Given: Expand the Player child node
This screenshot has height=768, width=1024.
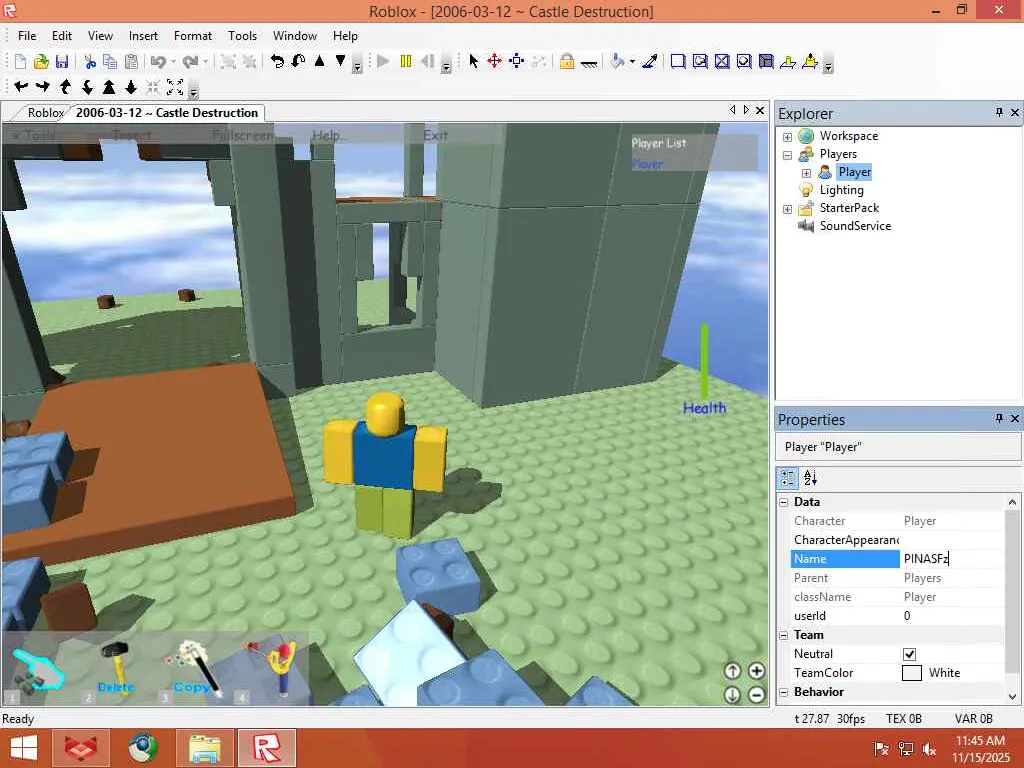Looking at the screenshot, I should (807, 173).
